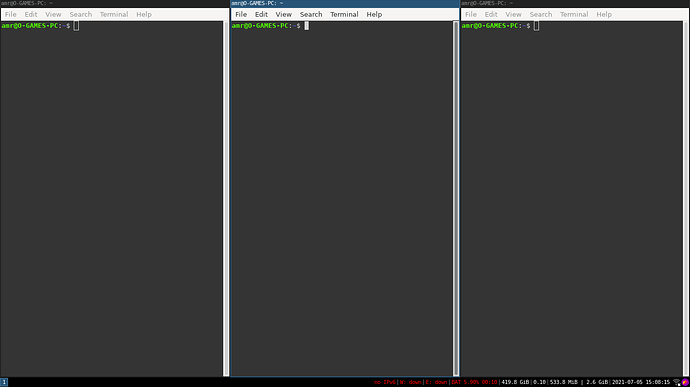Open View menu in middle terminal
The width and height of the screenshot is (690, 387).
pyautogui.click(x=284, y=15)
